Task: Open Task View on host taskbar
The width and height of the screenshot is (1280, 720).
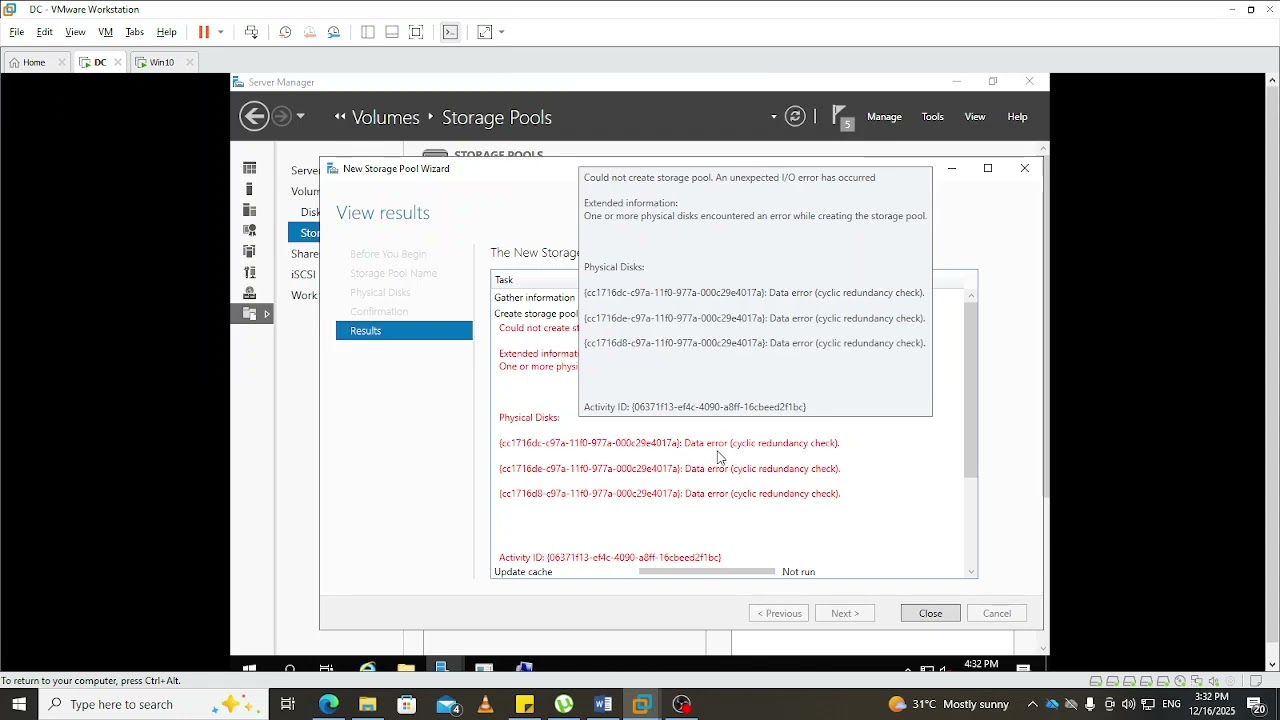Action: coord(287,704)
